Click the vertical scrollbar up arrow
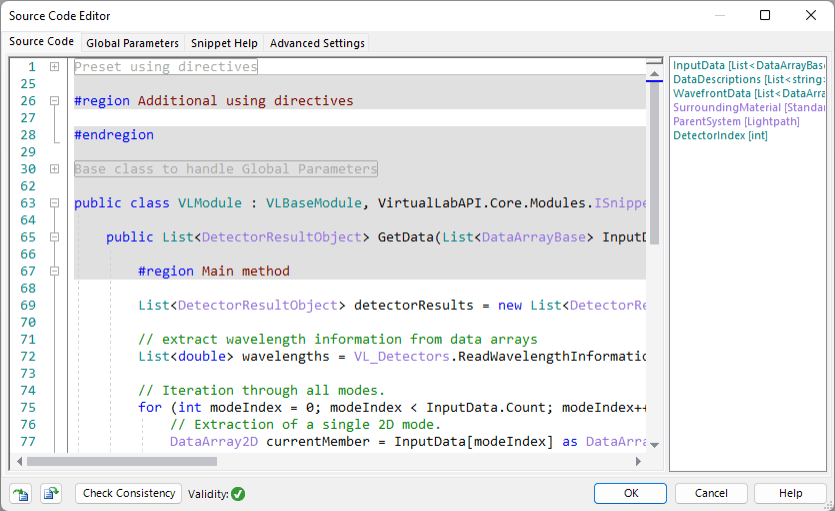This screenshot has width=835, height=511. point(654,74)
